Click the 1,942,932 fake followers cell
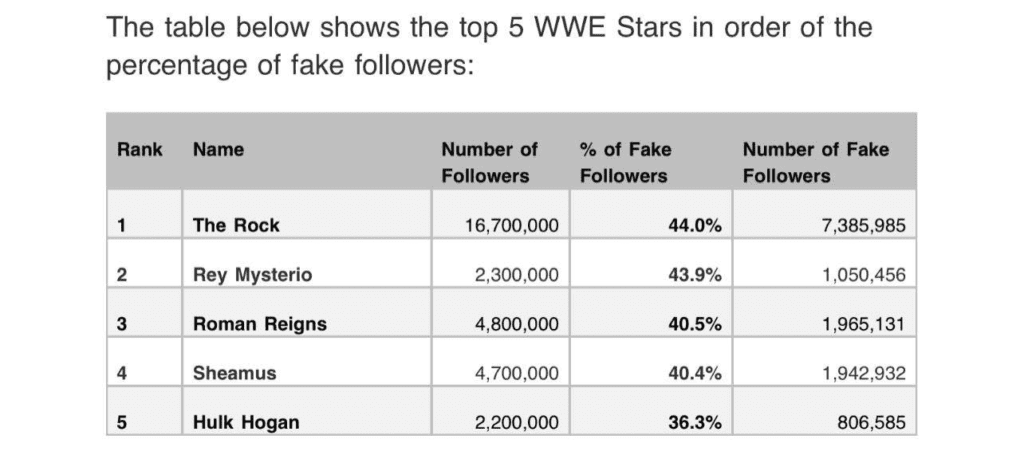 tap(862, 373)
